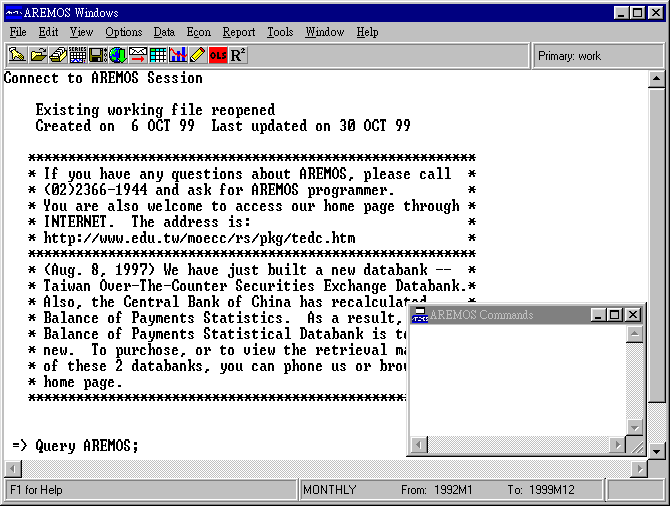Click the globe download toolbar icon
This screenshot has height=506, width=670.
[x=118, y=55]
